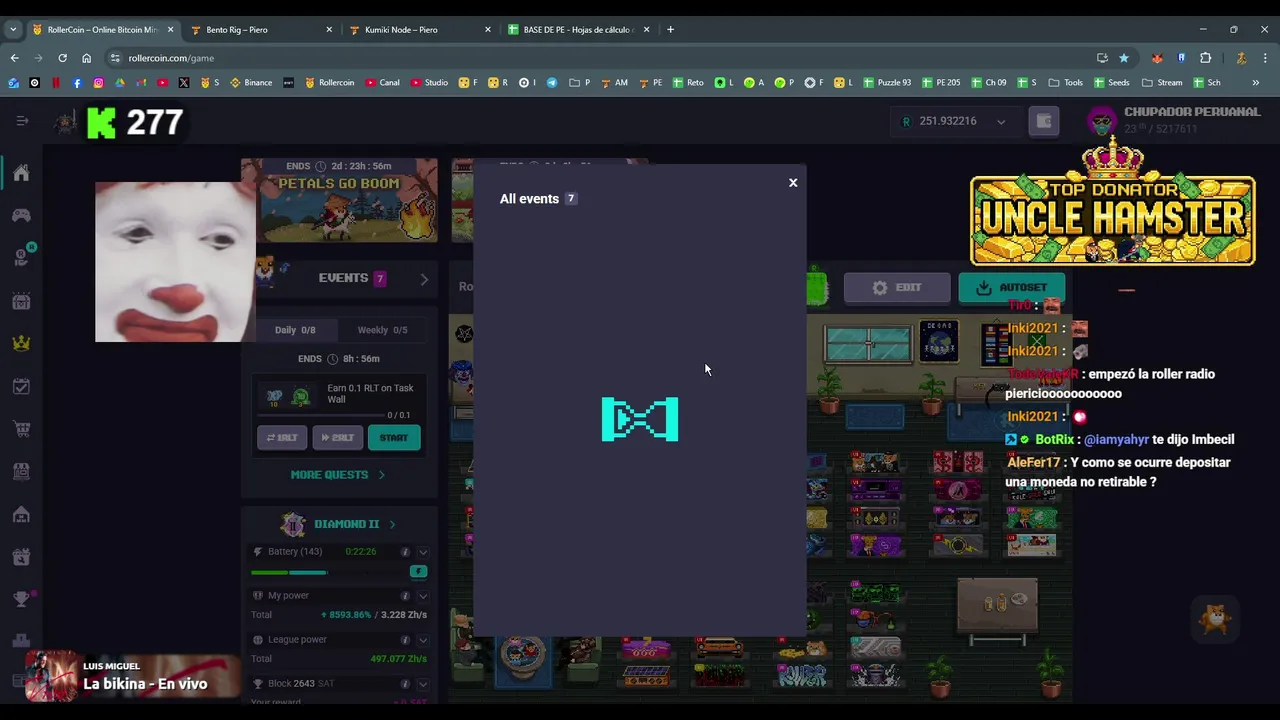Open the Rollercoin bookmark

tap(329, 83)
